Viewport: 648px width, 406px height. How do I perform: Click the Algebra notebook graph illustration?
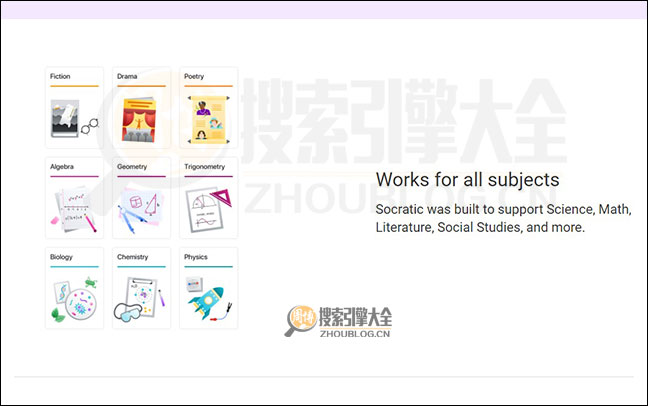coord(74,210)
